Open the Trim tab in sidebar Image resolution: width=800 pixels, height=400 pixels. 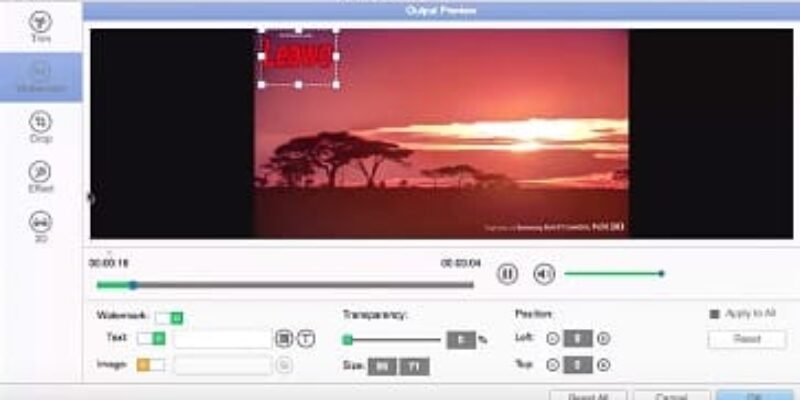click(x=40, y=27)
